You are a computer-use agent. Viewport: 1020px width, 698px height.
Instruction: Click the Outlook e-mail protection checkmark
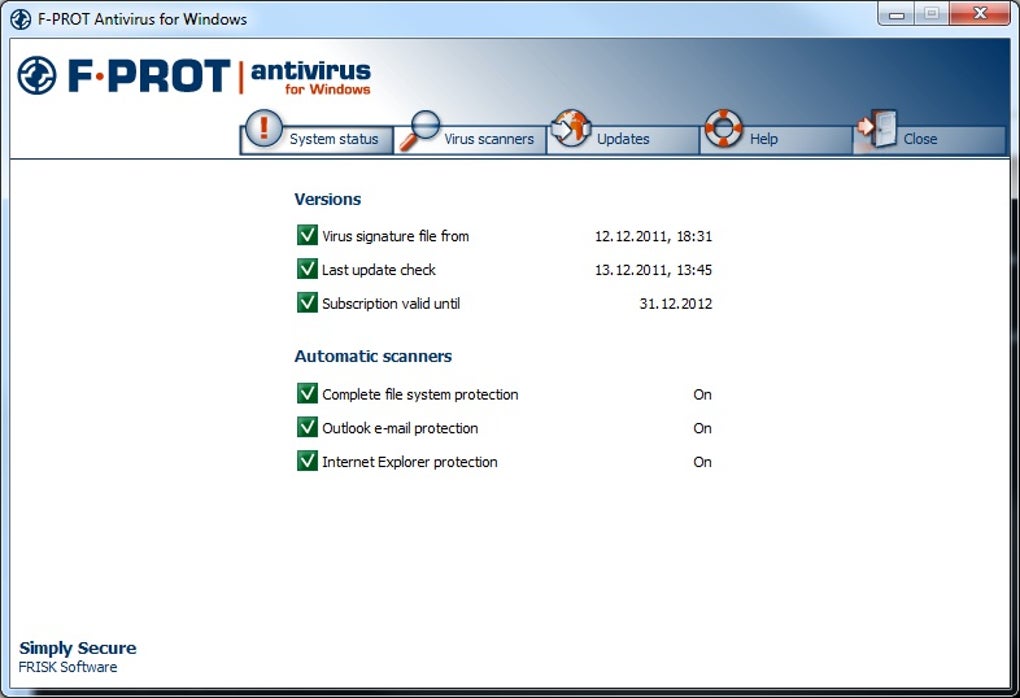(307, 427)
